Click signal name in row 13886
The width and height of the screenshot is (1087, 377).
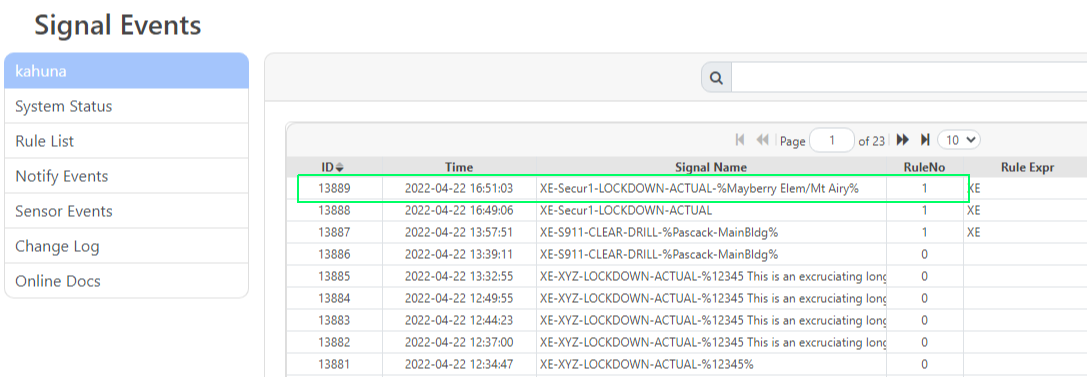tap(659, 254)
